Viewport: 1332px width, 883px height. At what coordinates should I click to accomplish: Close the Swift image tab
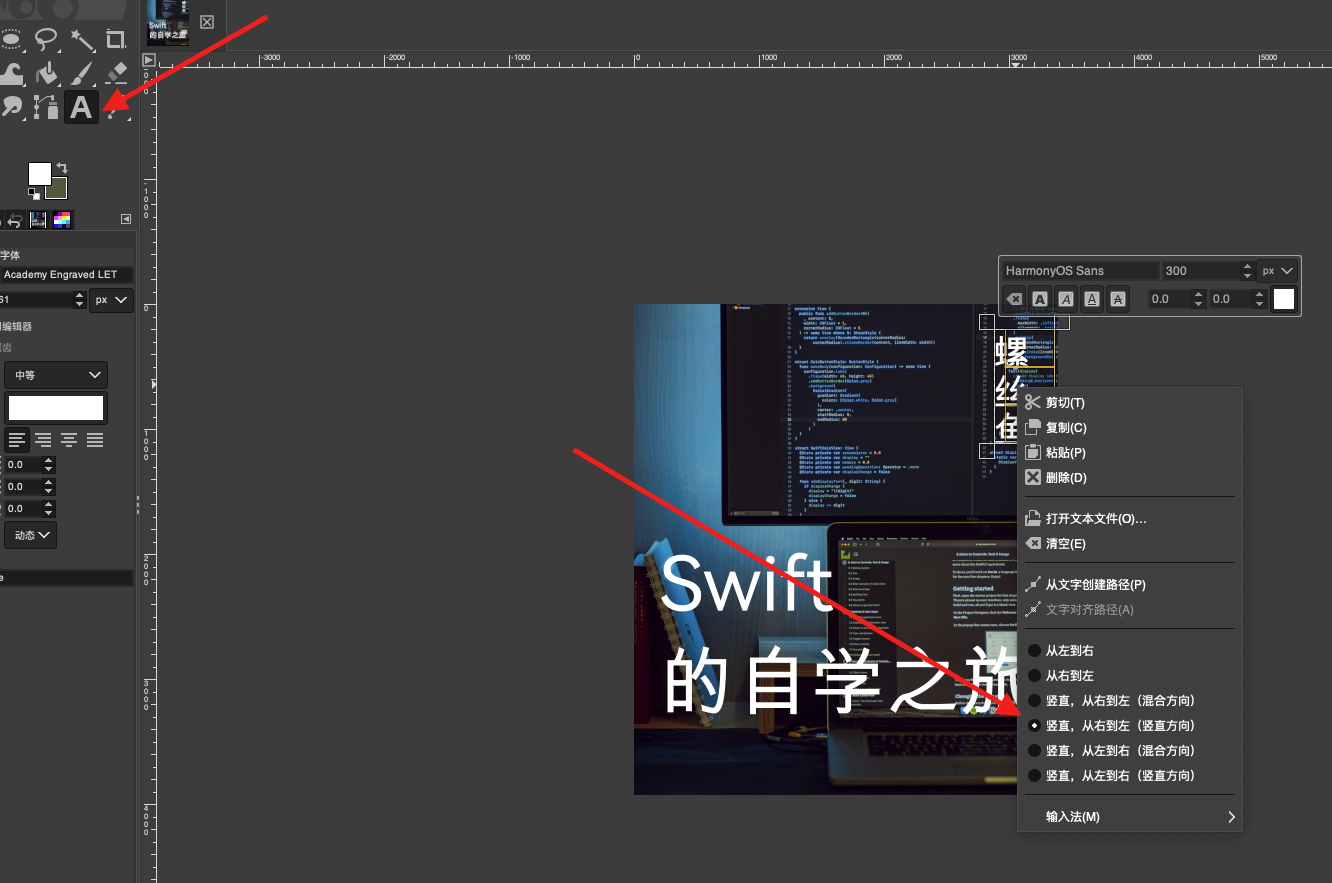click(207, 22)
